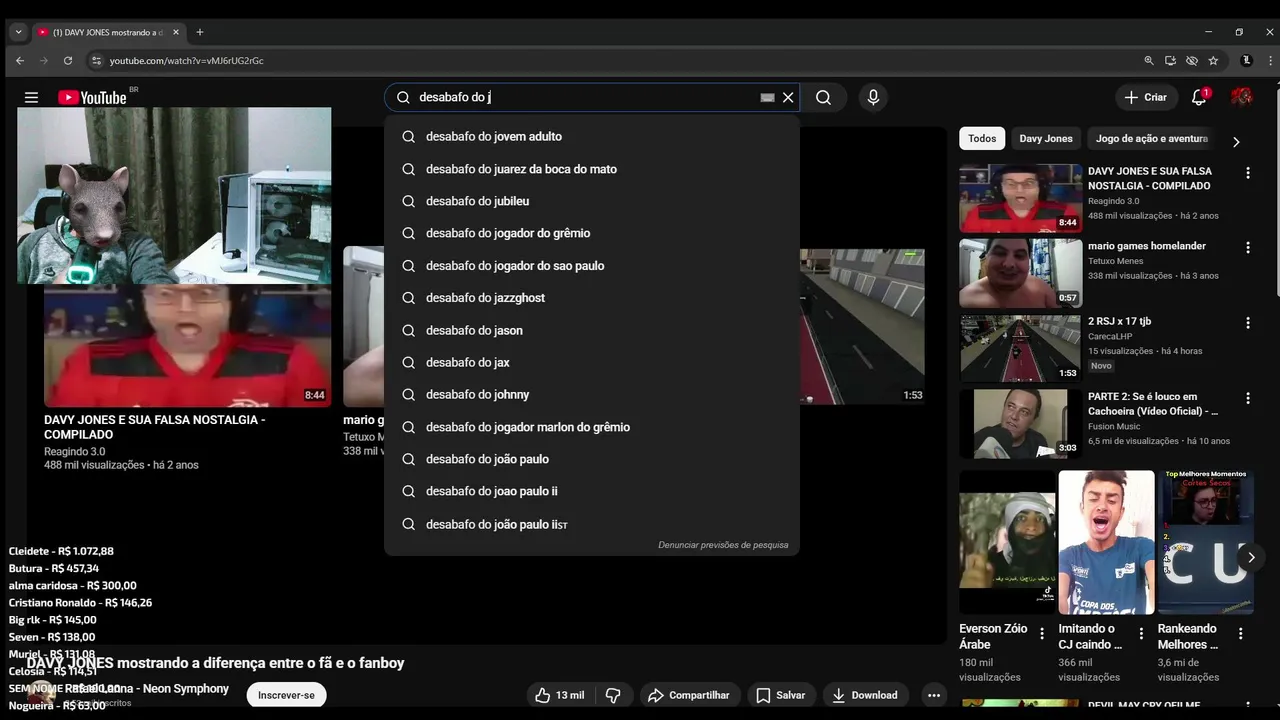
Task: Open the account avatar menu
Action: pos(1242,97)
